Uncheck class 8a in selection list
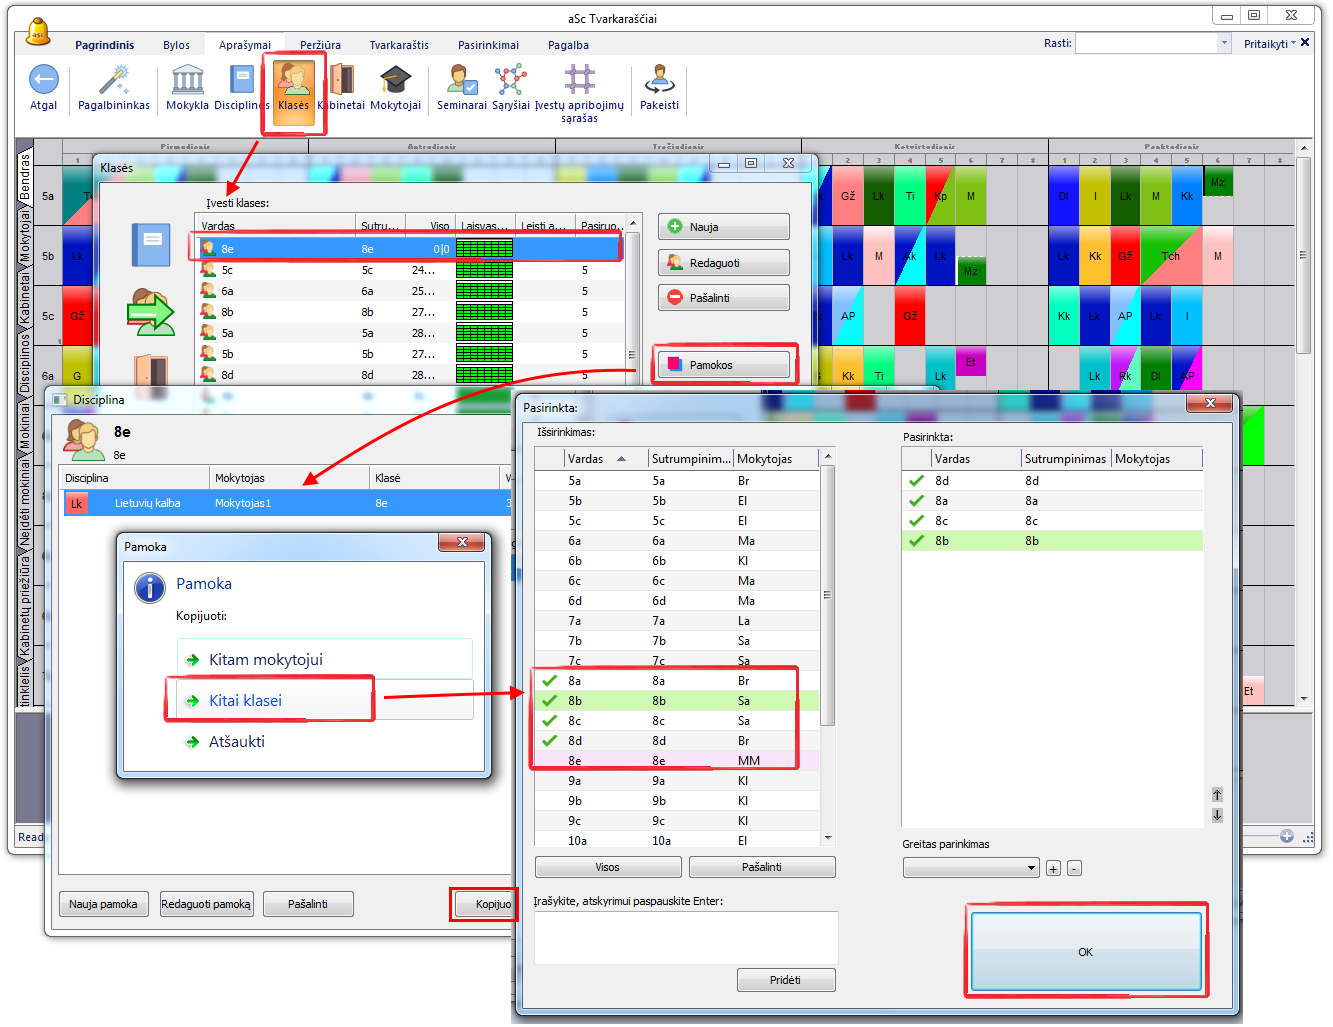The image size is (1333, 1027). [x=549, y=681]
